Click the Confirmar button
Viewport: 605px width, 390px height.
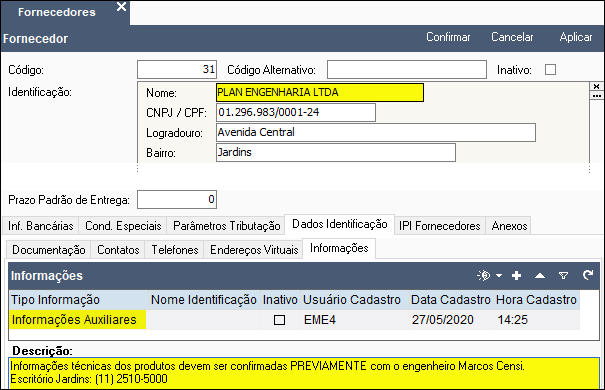tap(448, 37)
